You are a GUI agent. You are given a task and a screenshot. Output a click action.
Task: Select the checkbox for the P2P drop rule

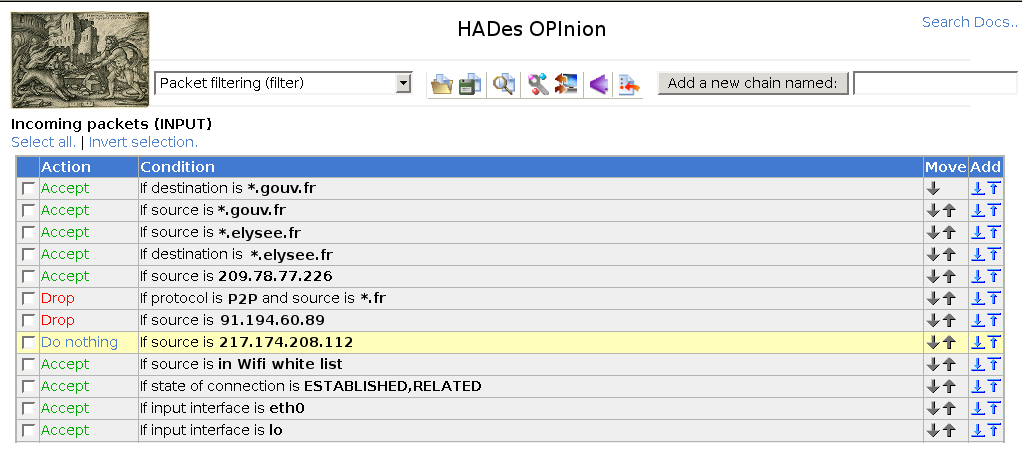[x=28, y=299]
